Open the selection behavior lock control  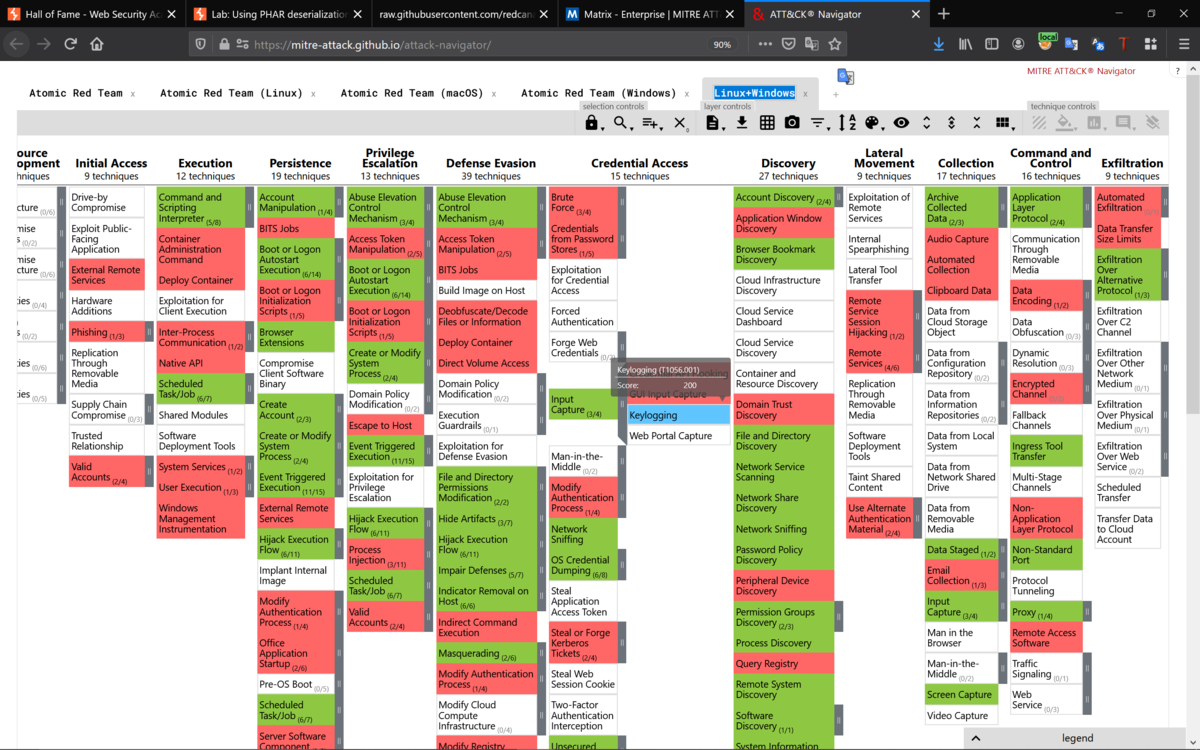tap(592, 123)
